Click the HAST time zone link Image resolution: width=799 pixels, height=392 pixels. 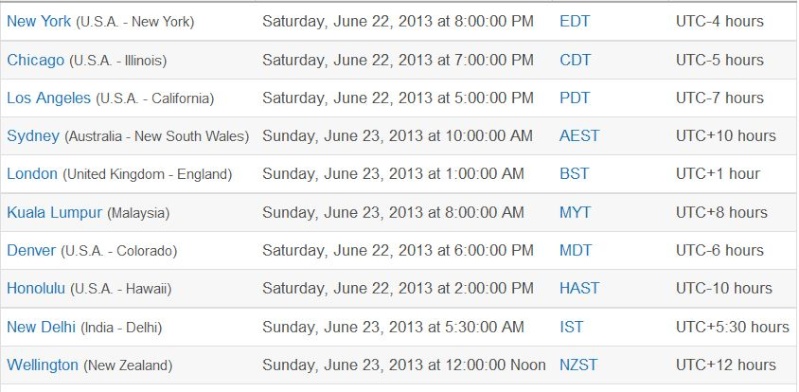[579, 289]
